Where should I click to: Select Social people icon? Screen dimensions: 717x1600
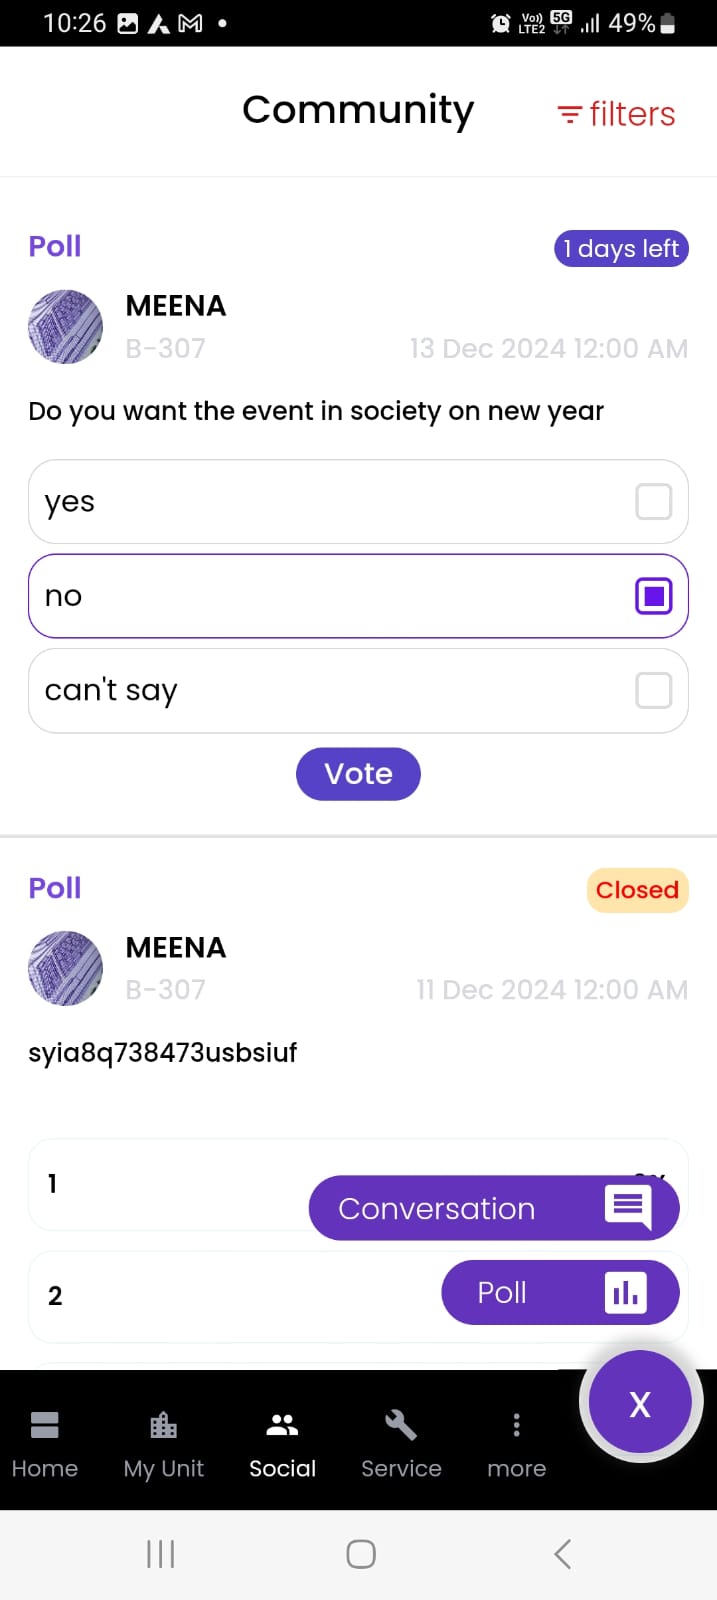283,1424
